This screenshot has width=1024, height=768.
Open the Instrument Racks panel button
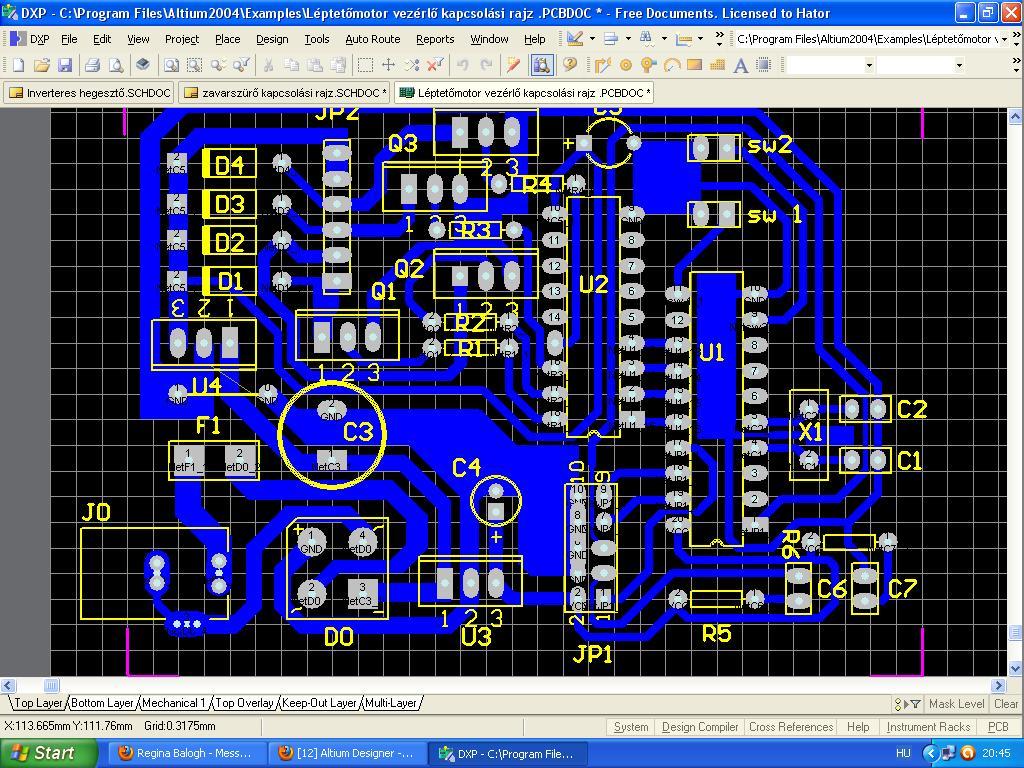tap(928, 727)
